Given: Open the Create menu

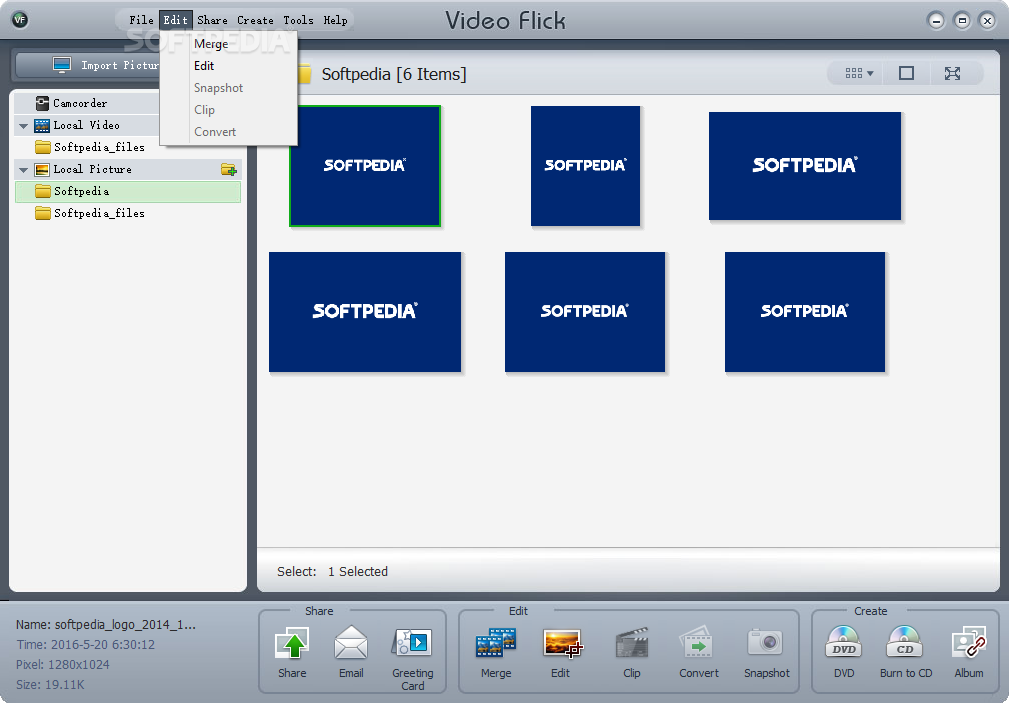Looking at the screenshot, I should point(255,20).
